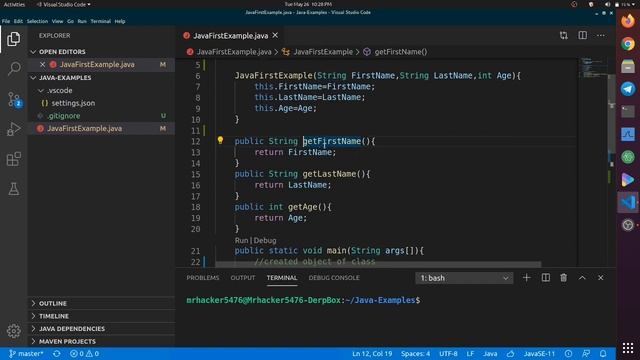The image size is (640, 360).
Task: Open the Extensions view
Action: click(13, 159)
